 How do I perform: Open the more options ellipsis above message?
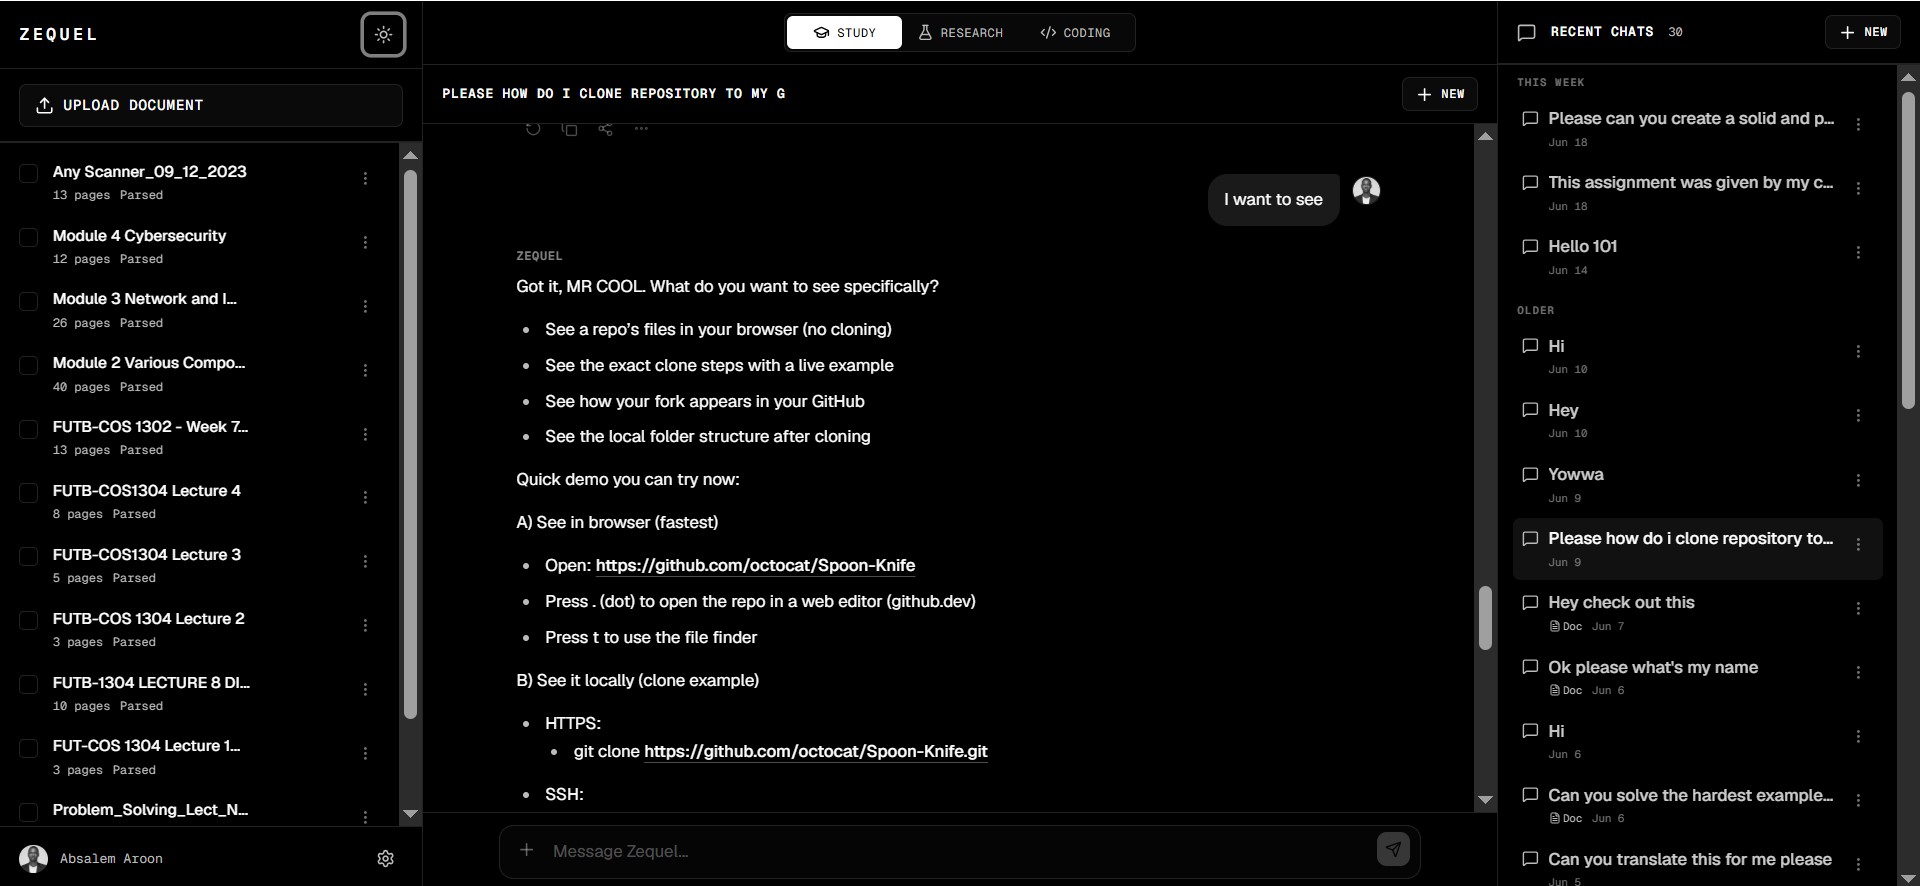[641, 128]
